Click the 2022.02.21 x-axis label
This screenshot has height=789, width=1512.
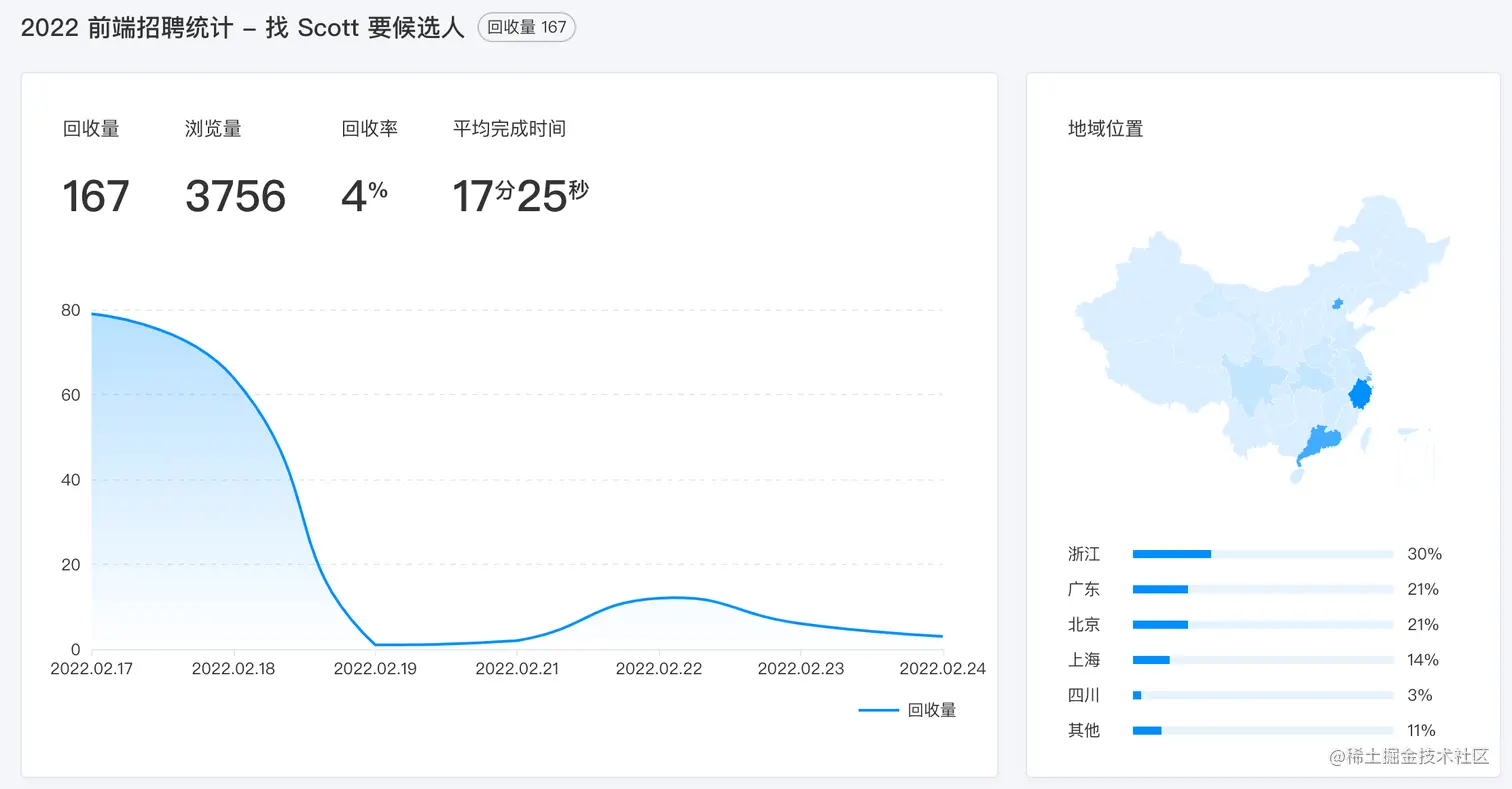pos(517,669)
